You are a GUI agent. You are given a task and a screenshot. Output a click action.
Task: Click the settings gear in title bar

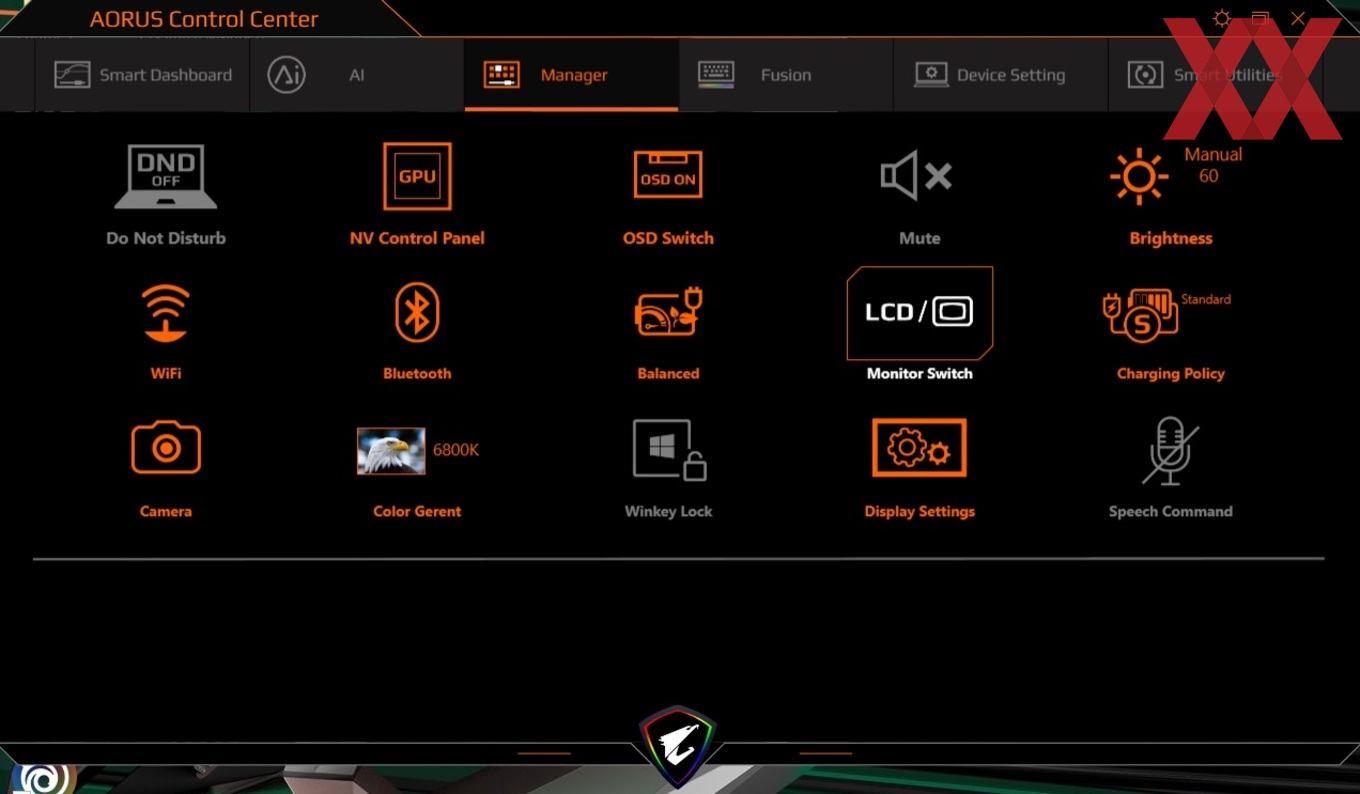1221,19
